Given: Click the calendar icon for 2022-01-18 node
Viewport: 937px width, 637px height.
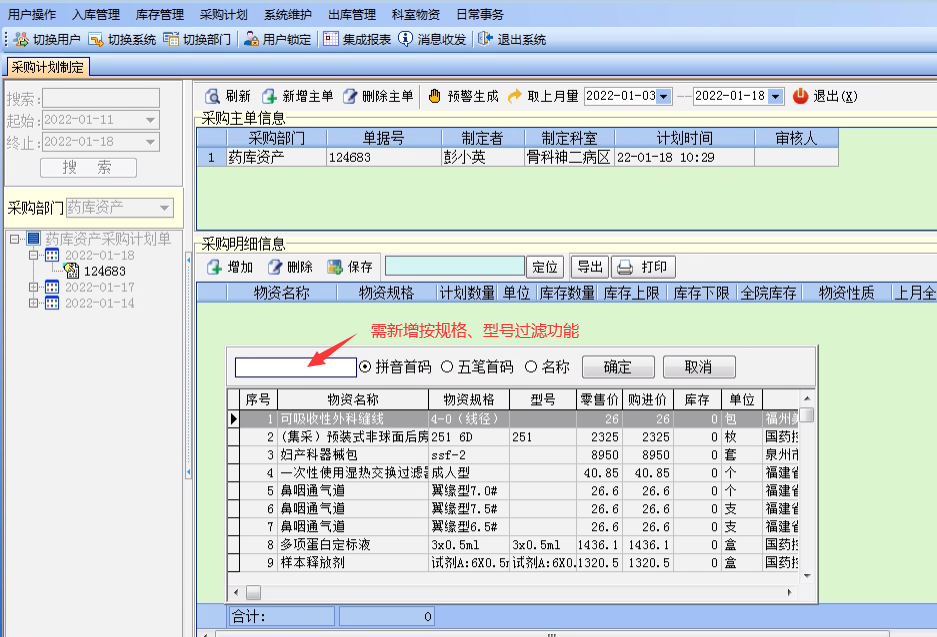Looking at the screenshot, I should click(52, 256).
